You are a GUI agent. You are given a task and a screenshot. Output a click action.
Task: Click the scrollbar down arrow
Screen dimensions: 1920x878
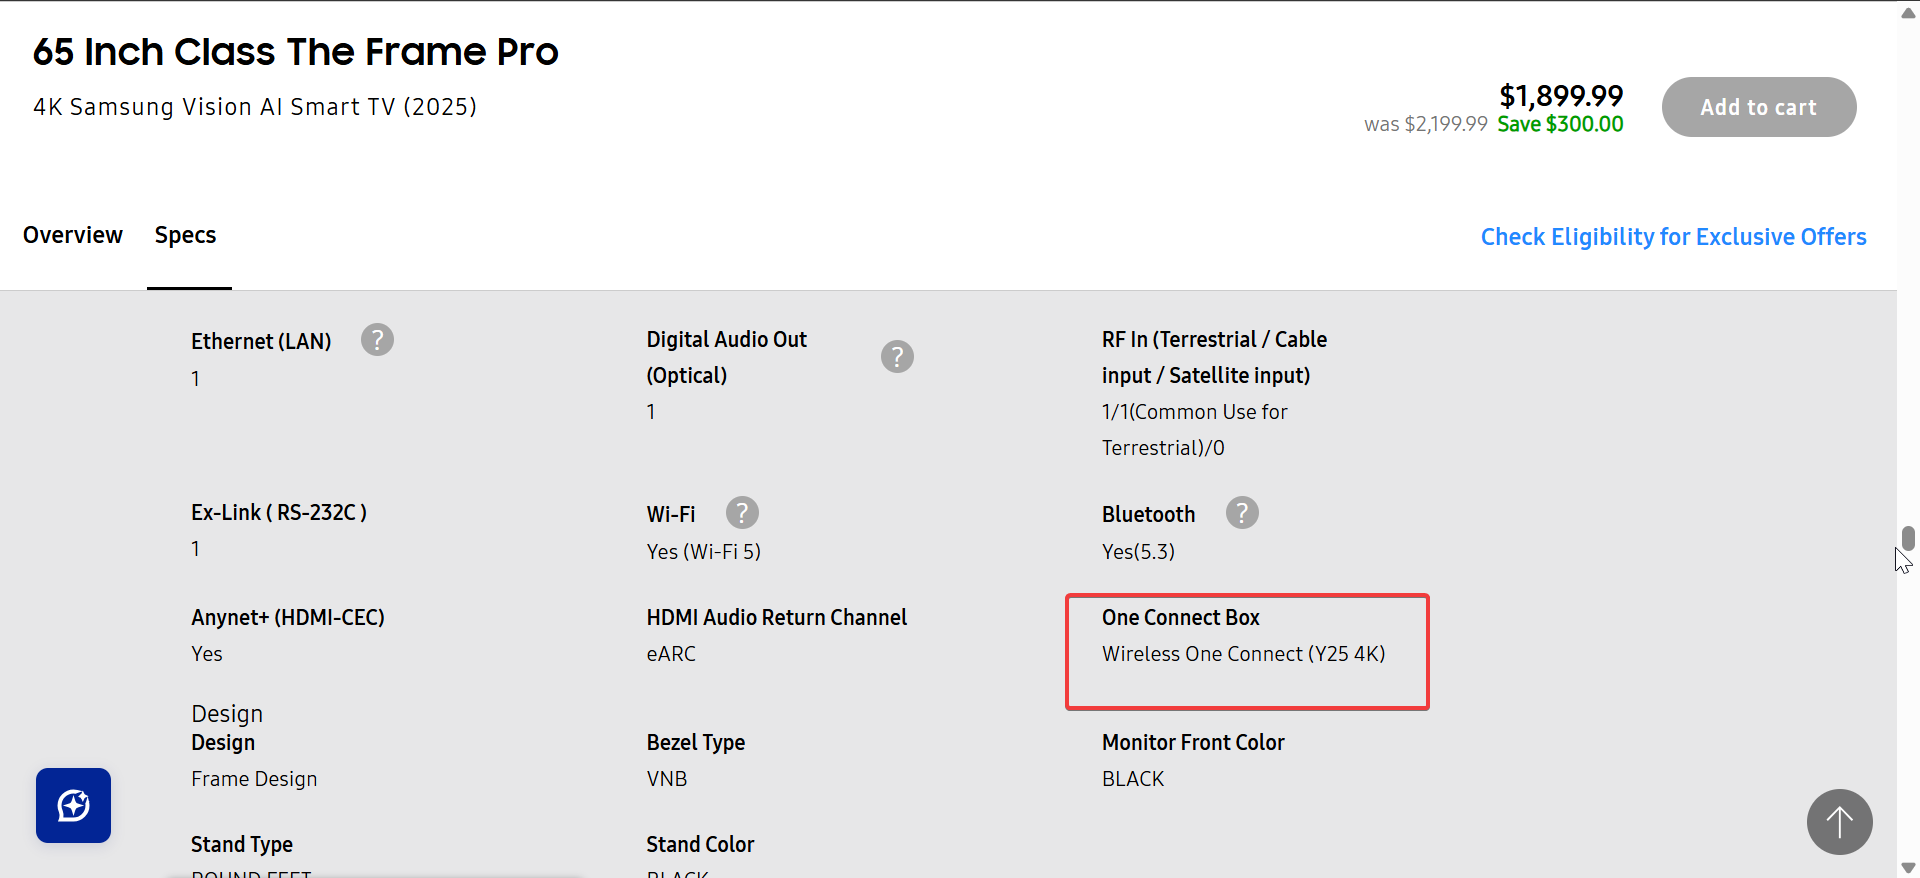point(1908,867)
